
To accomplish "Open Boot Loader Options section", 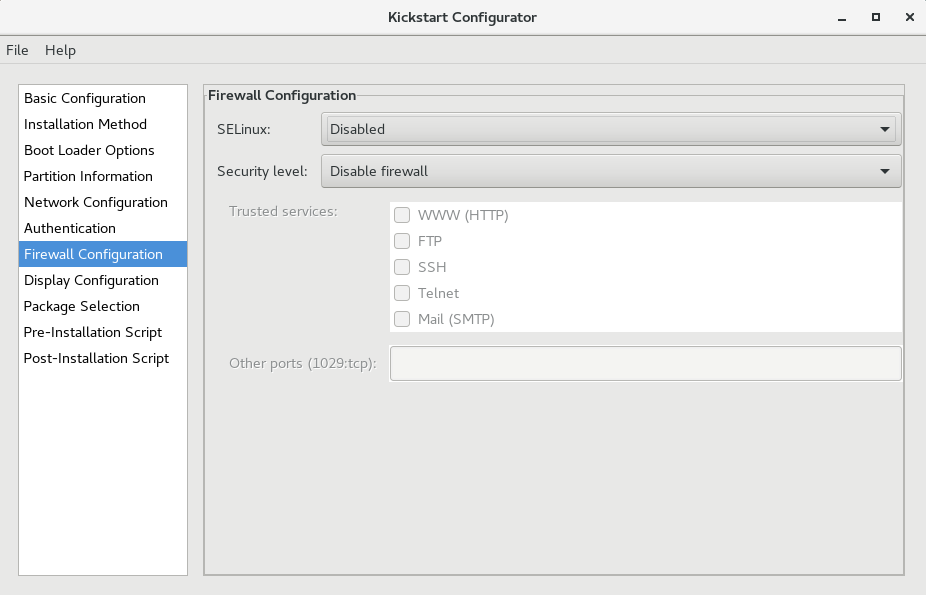I will [89, 150].
